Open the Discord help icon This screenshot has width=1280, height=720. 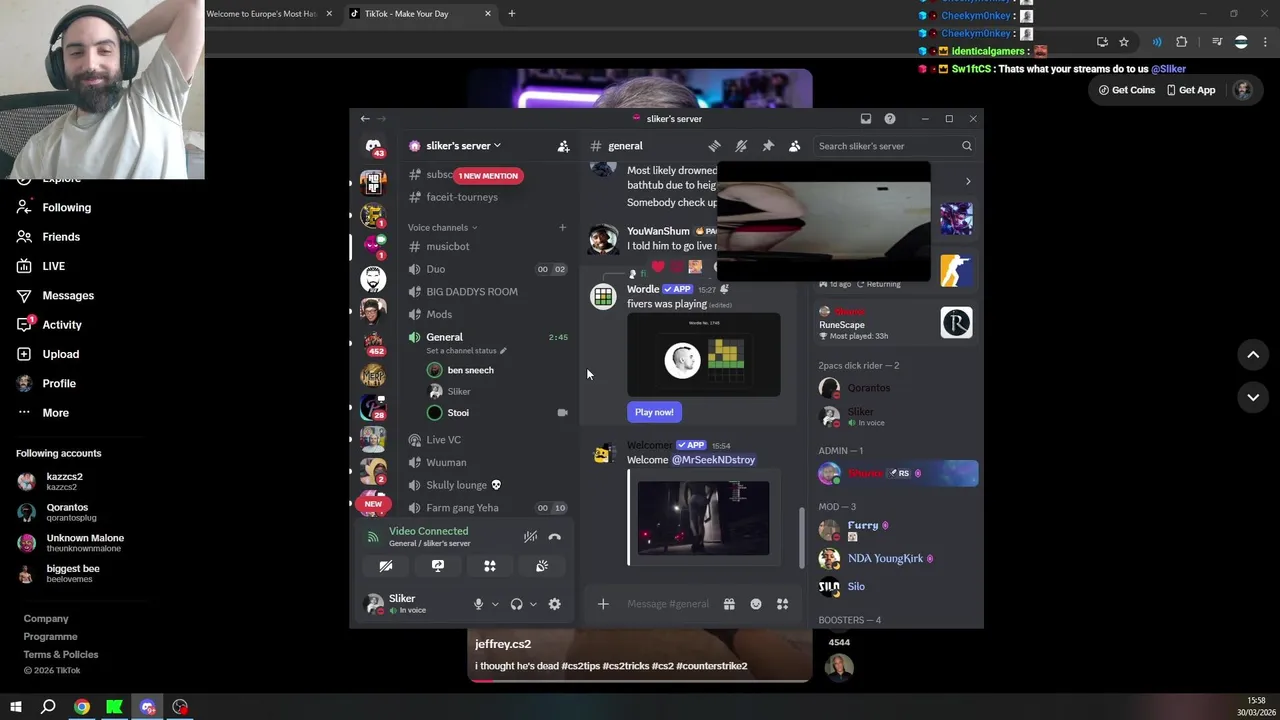890,119
